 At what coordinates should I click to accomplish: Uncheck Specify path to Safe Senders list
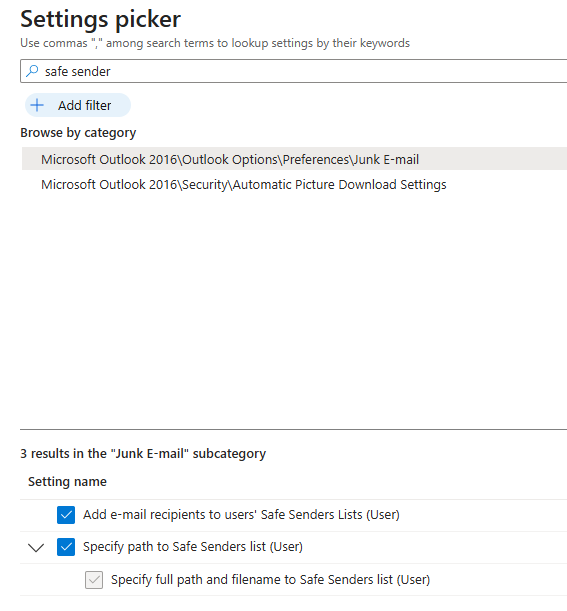click(x=66, y=547)
